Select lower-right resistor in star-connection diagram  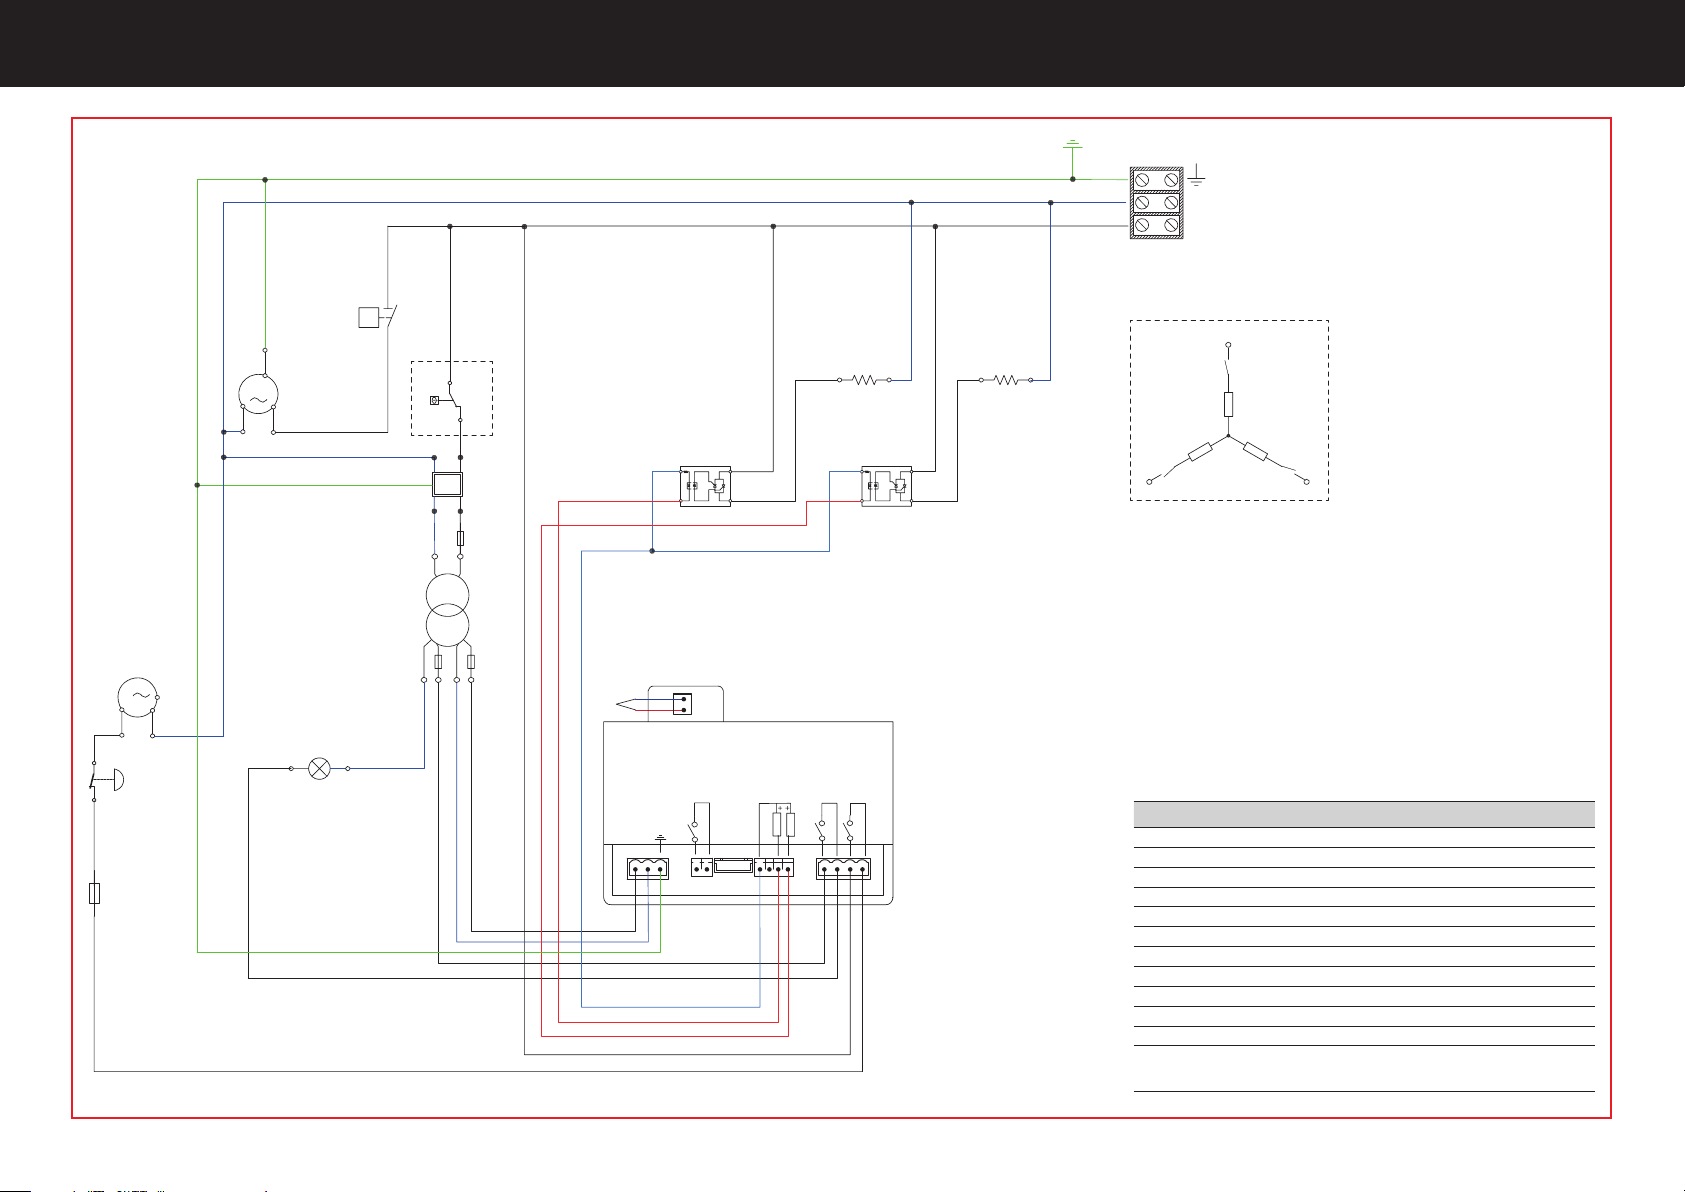(1255, 453)
